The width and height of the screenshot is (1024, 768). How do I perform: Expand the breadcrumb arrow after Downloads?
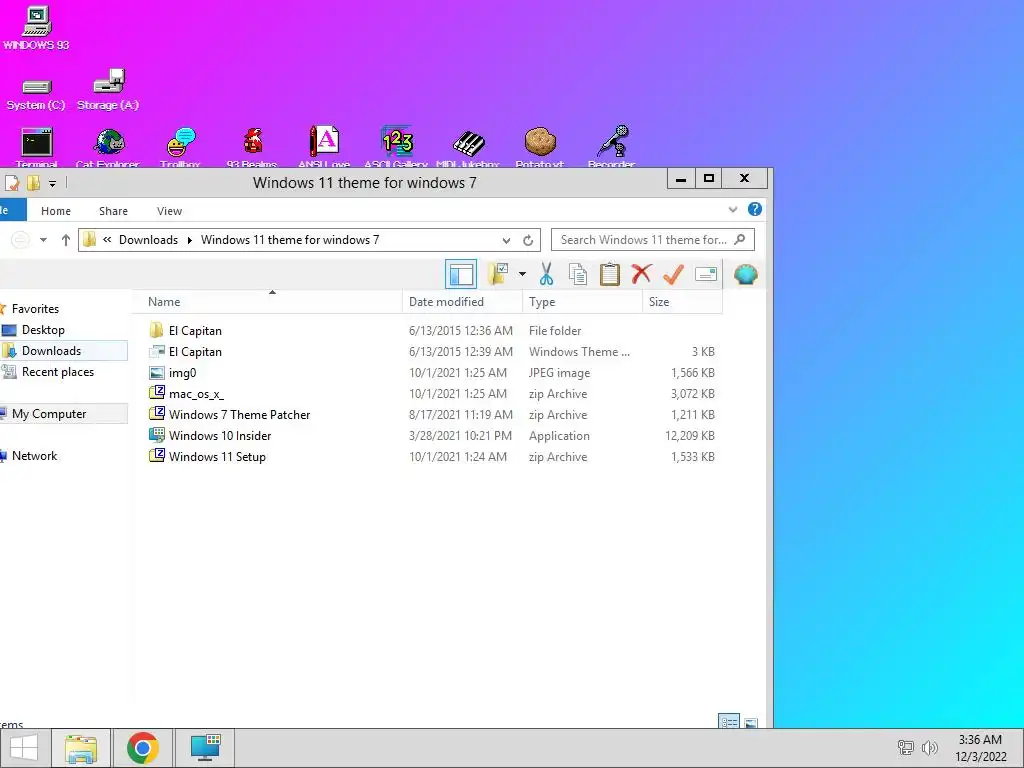pyautogui.click(x=189, y=240)
